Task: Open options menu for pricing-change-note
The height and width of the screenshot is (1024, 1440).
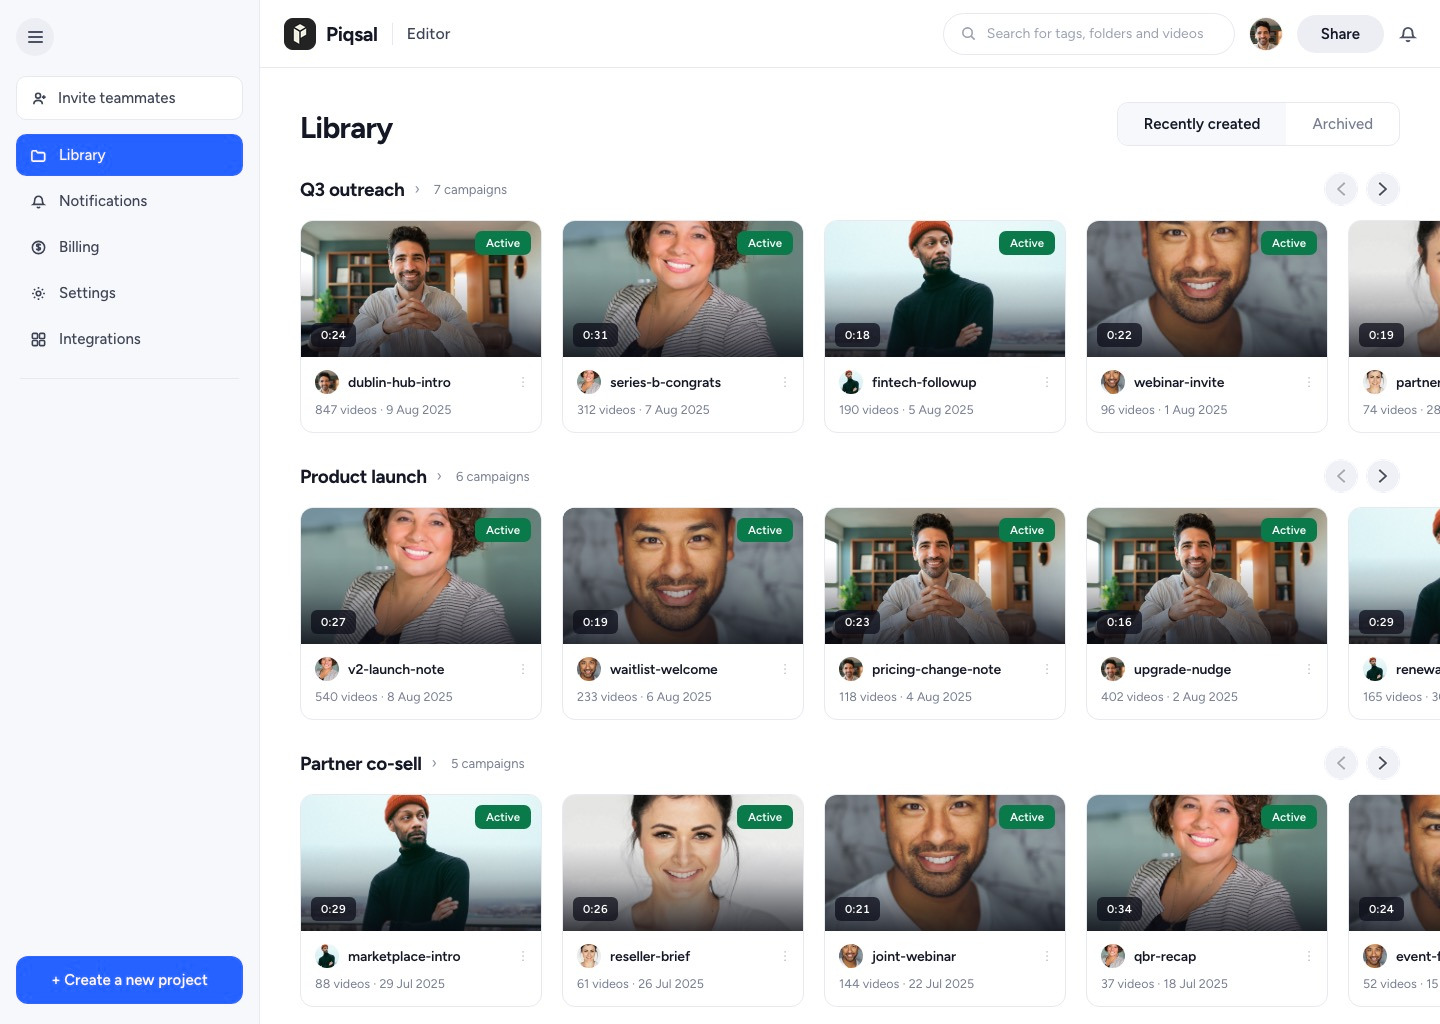Action: [1047, 669]
